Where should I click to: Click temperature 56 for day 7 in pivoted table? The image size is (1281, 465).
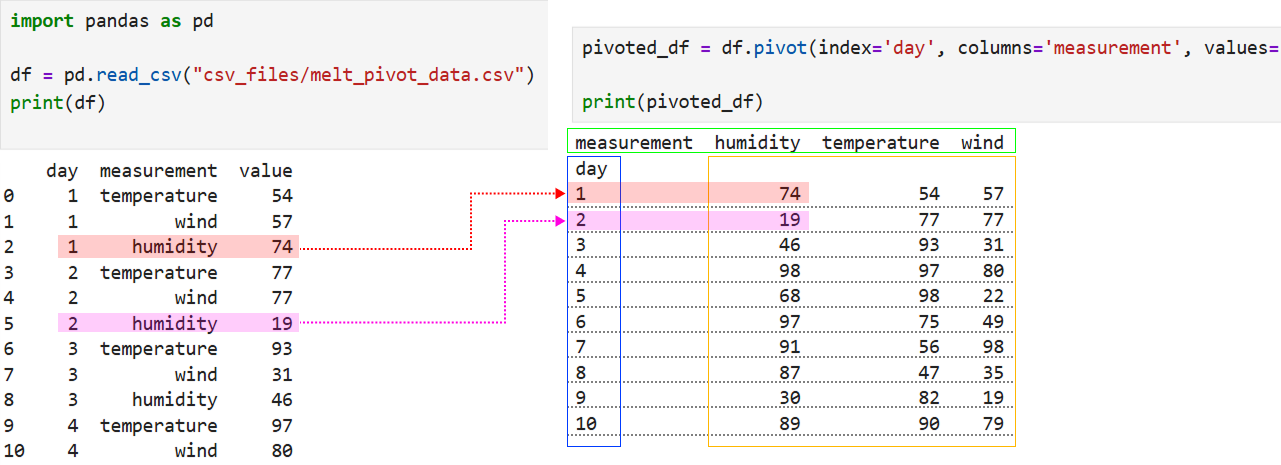[x=928, y=349]
